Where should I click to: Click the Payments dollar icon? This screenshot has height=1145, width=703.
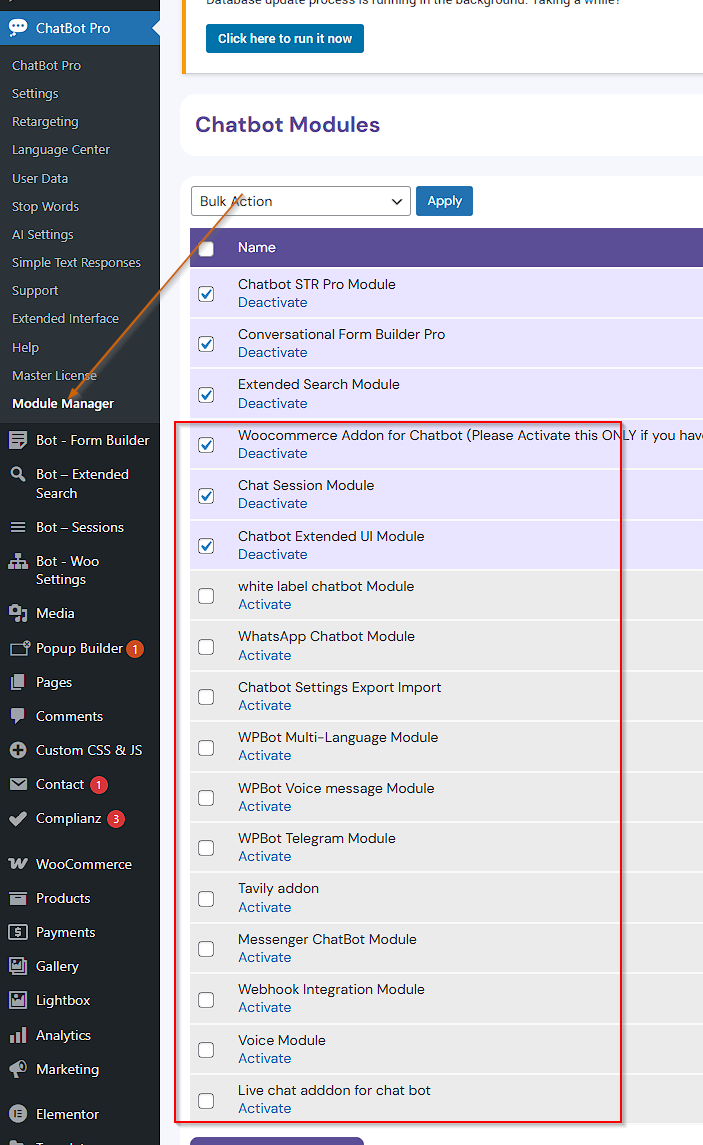(18, 932)
